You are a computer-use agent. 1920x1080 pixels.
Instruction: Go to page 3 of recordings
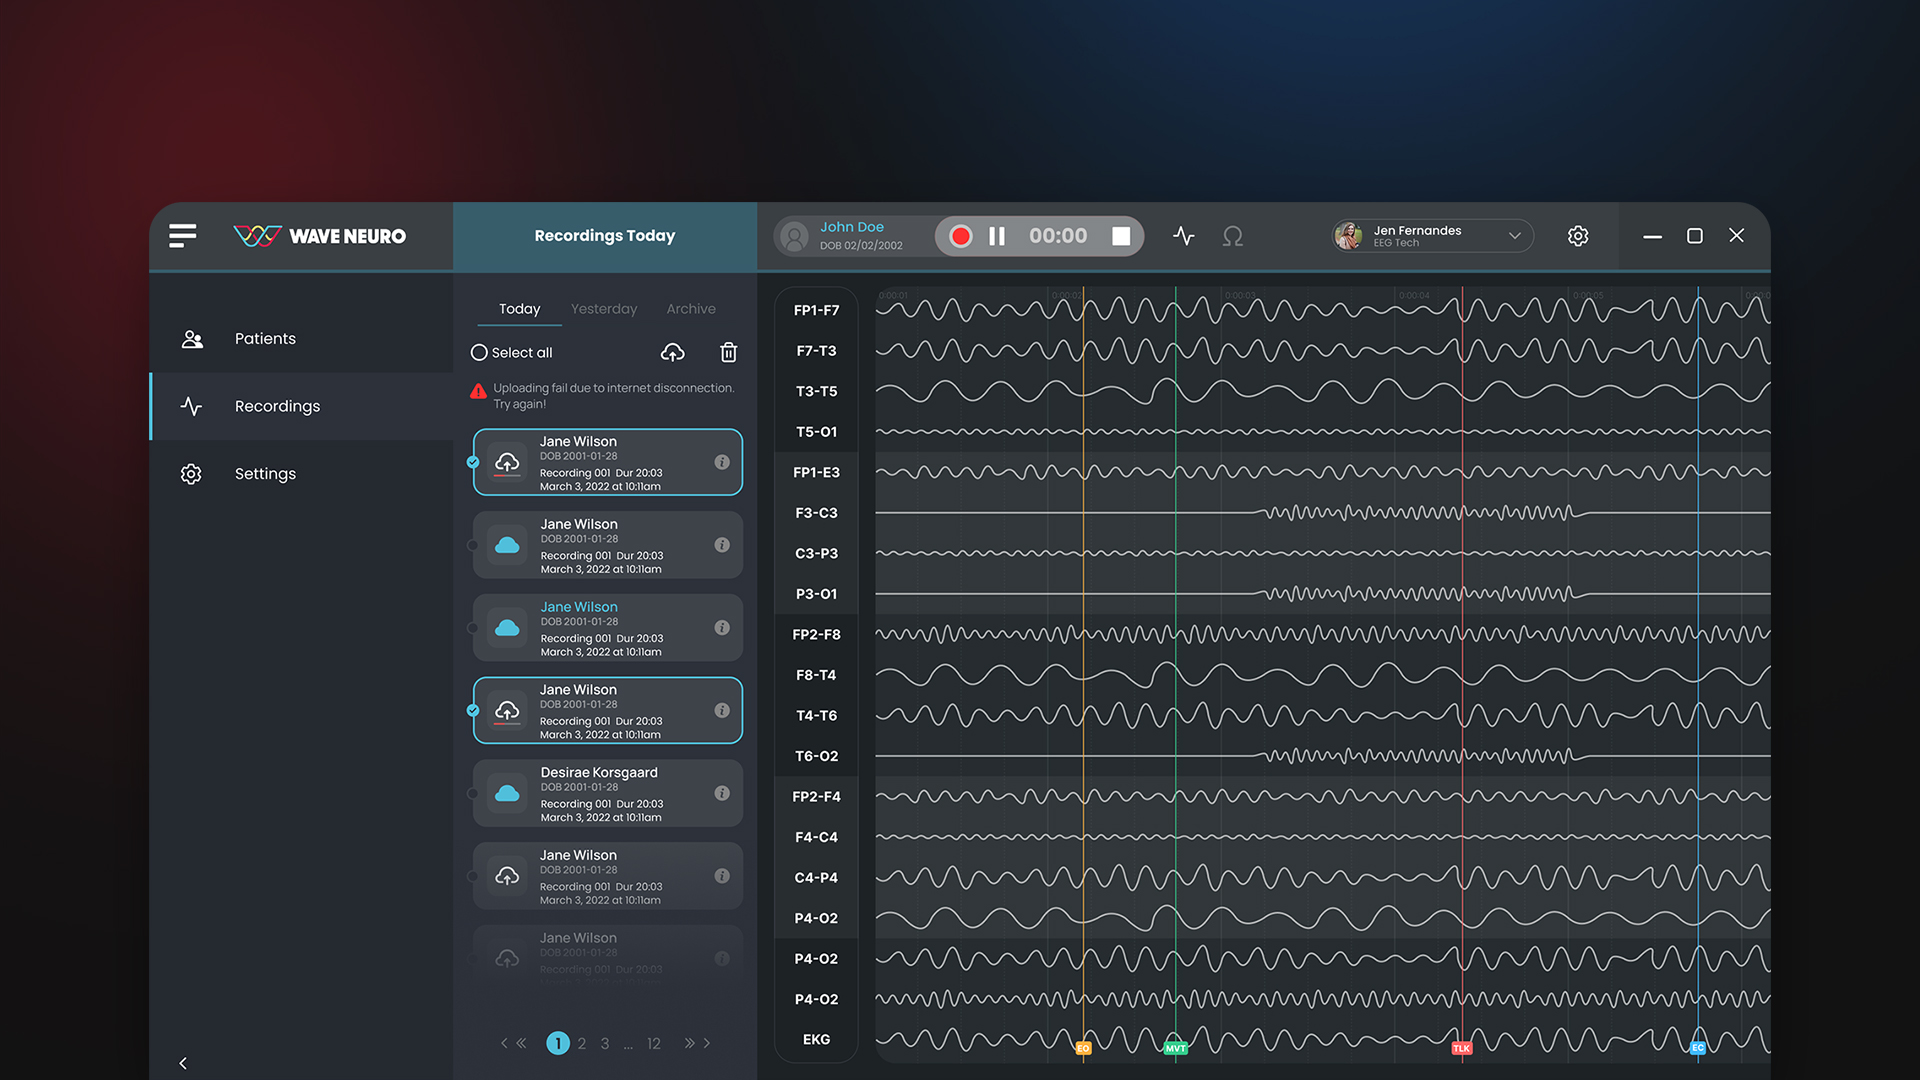point(605,1043)
